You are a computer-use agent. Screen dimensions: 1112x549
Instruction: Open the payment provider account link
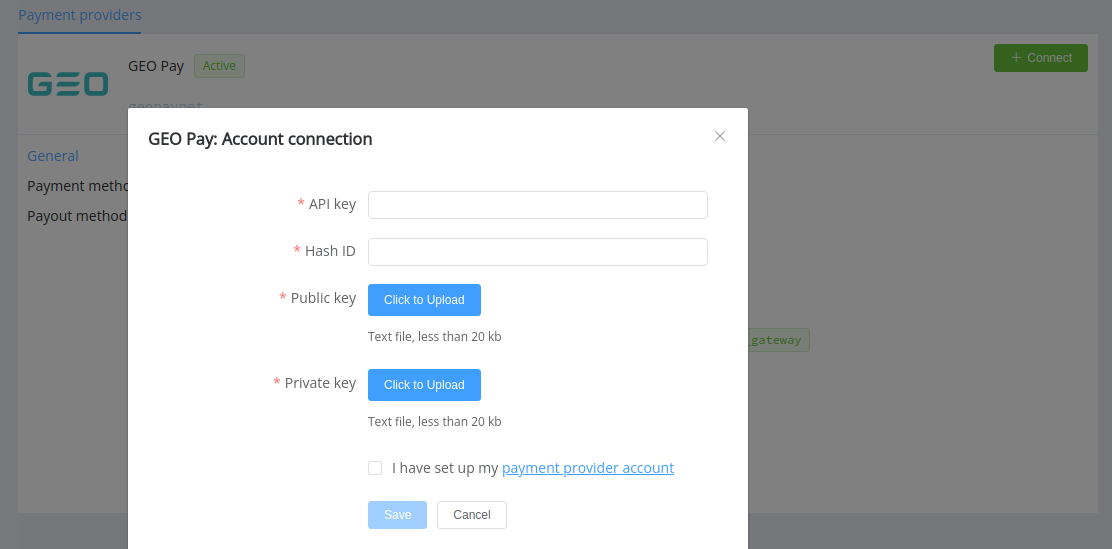pos(588,468)
